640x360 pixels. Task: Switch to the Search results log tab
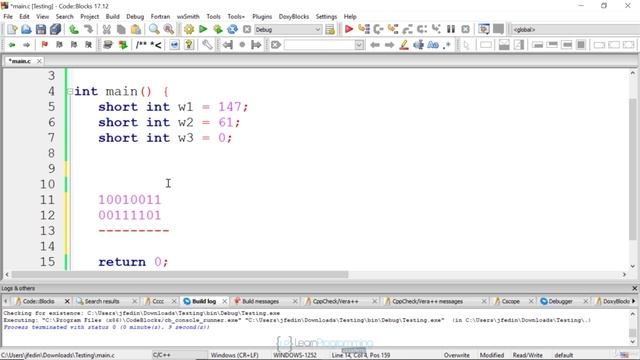[x=102, y=301]
